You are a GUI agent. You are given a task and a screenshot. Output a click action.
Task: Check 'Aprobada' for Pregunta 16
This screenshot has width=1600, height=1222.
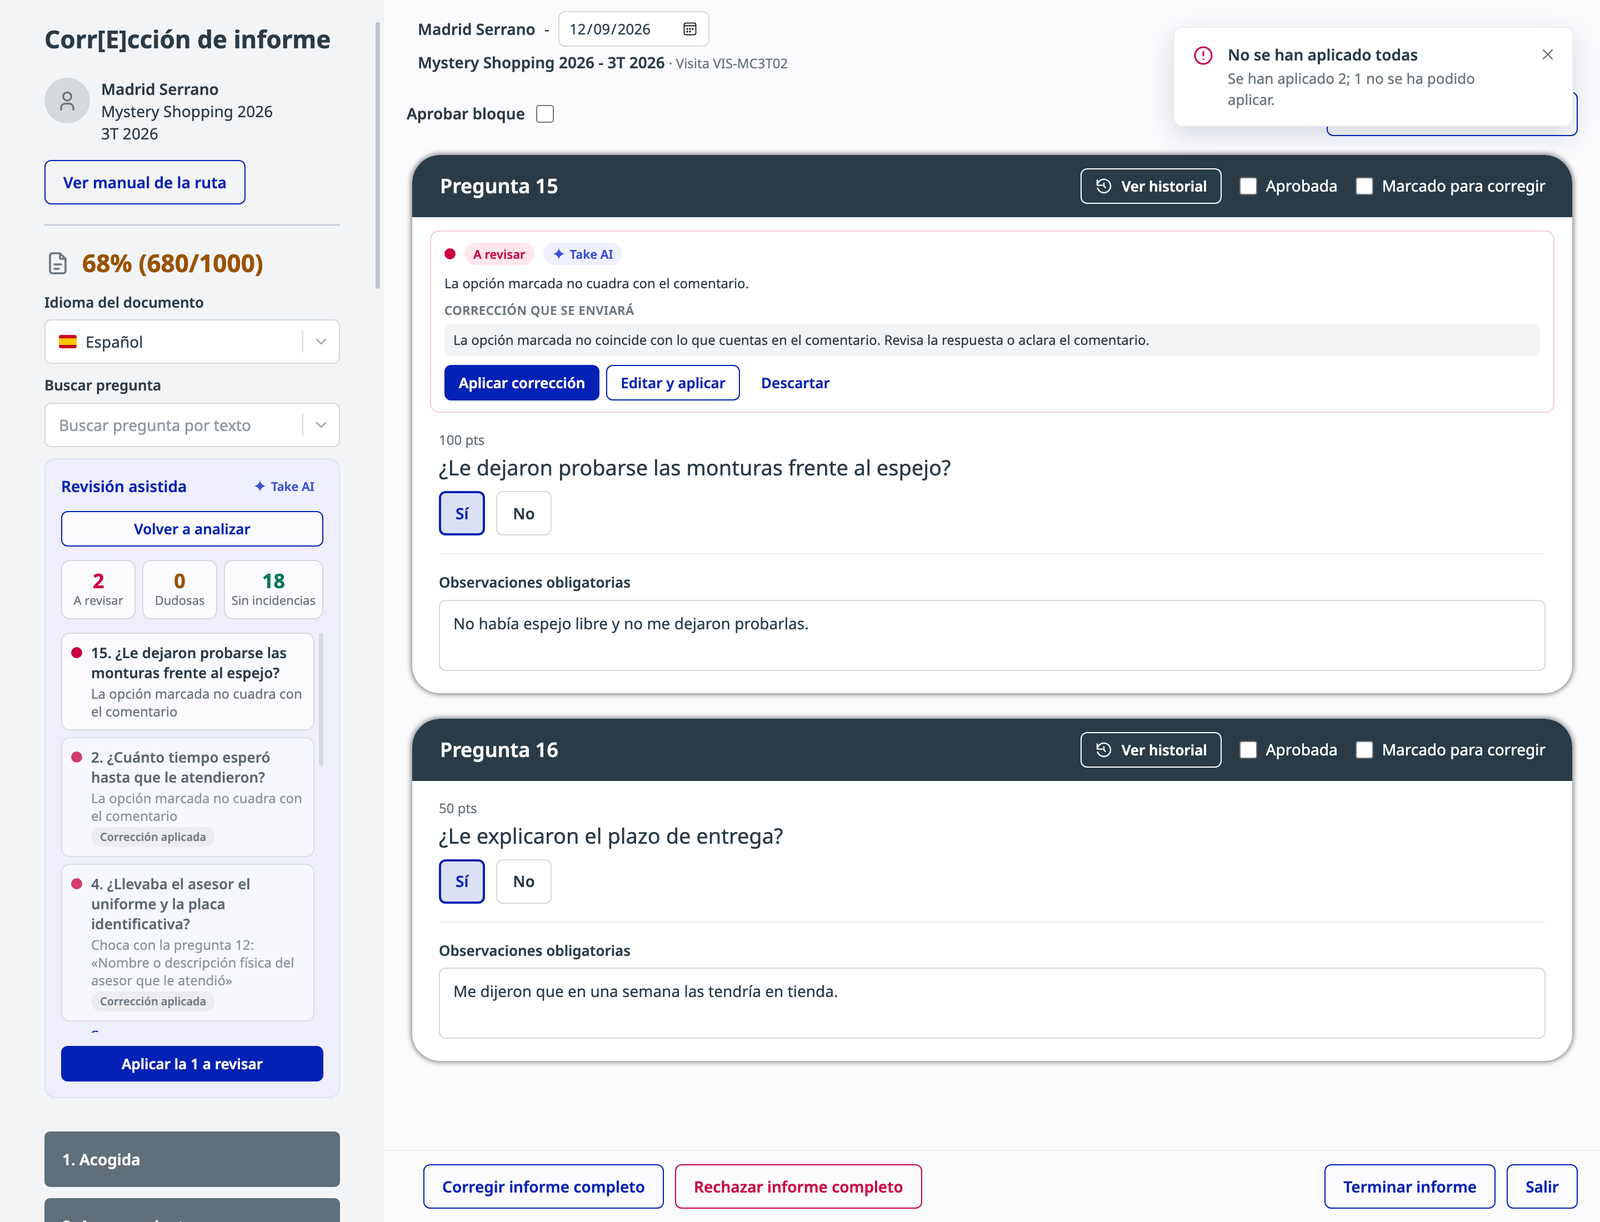tap(1248, 750)
